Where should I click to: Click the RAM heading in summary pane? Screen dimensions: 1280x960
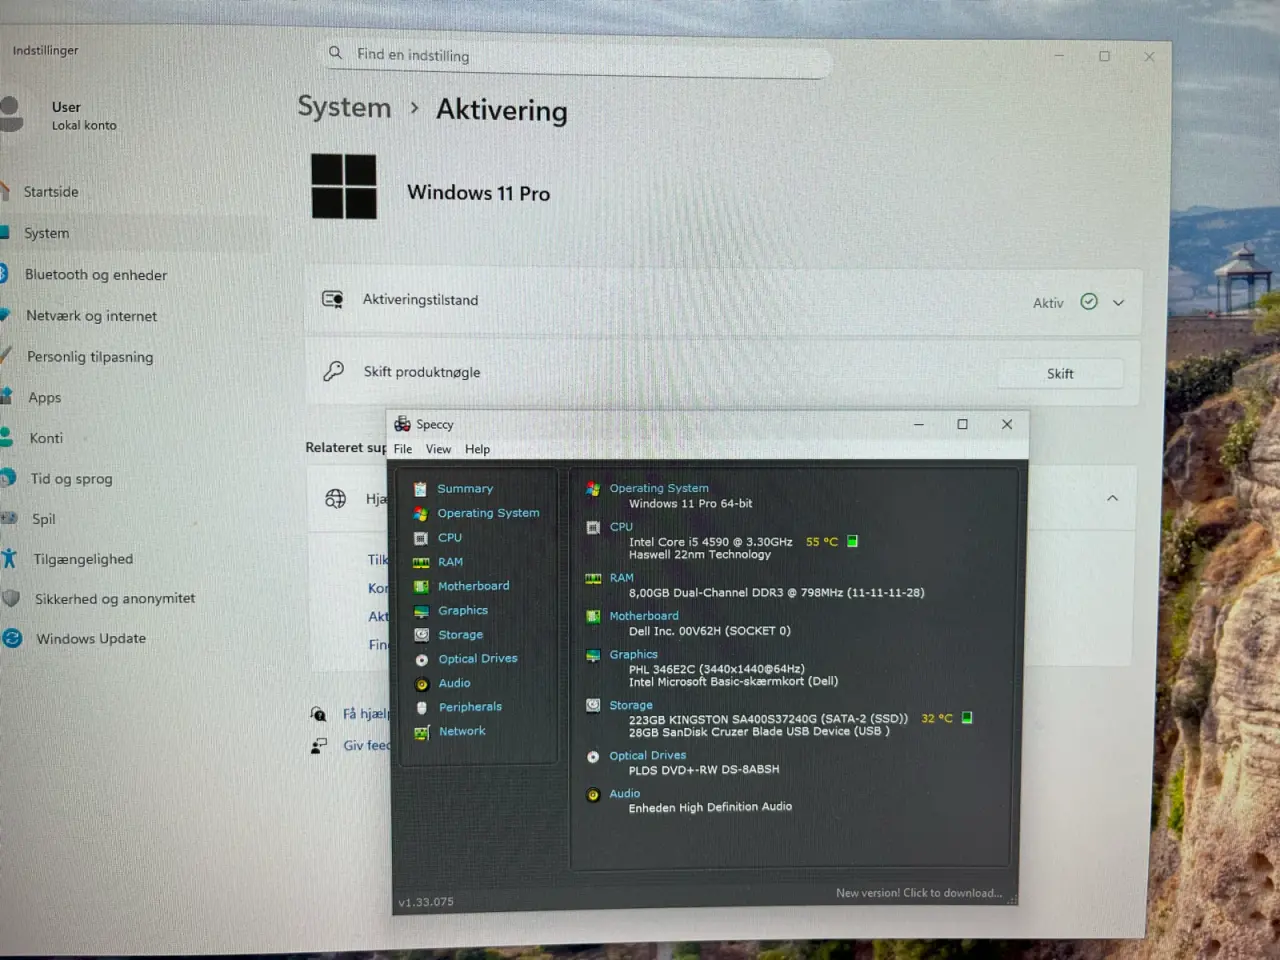pyautogui.click(x=621, y=577)
